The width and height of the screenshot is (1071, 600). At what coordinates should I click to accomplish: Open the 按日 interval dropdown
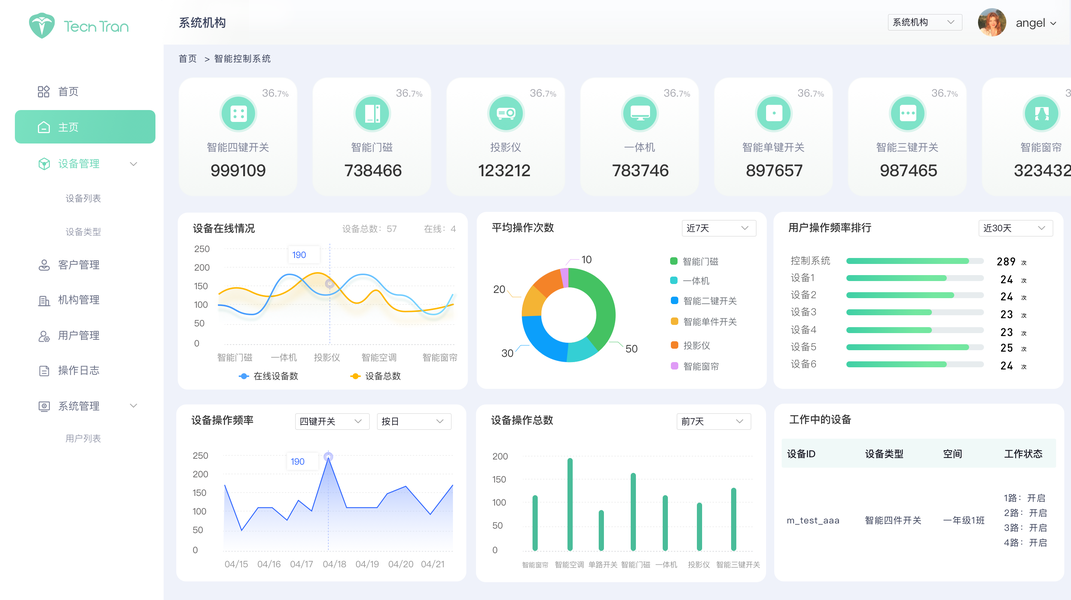[414, 422]
